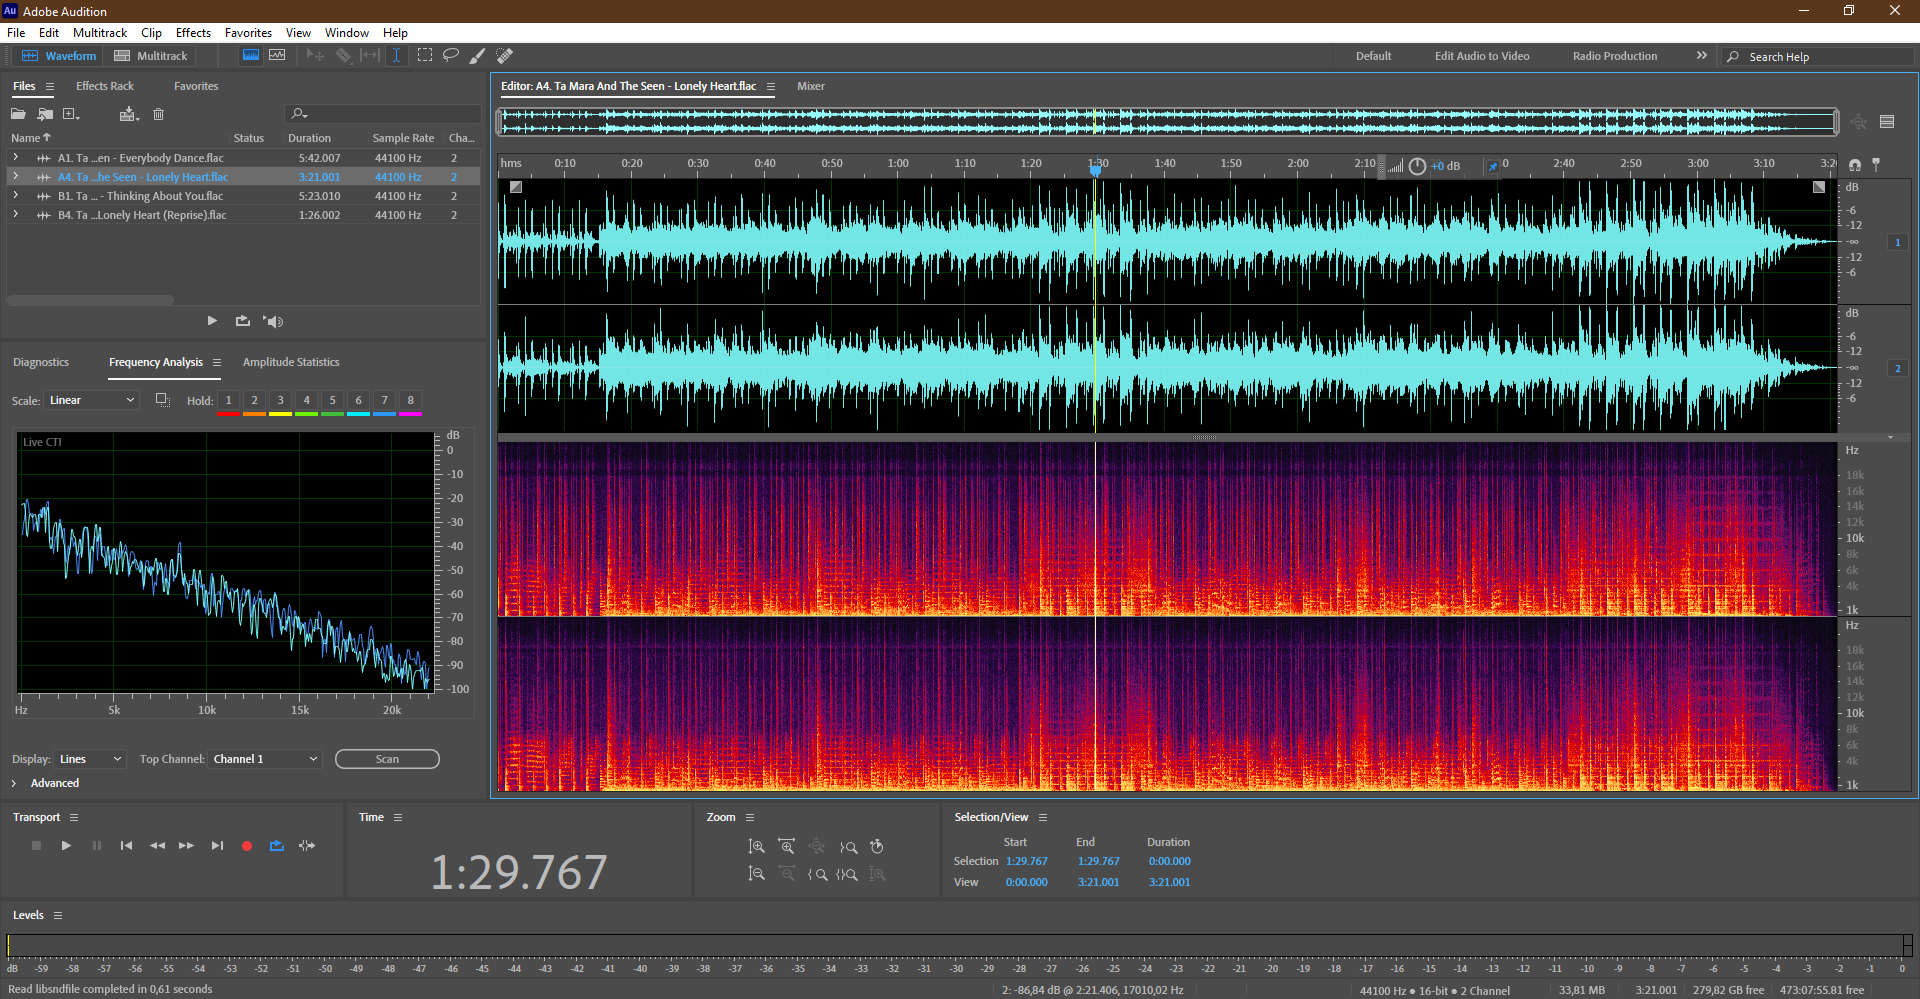Viewport: 1920px width, 999px height.
Task: Adjust the HUD amplitude knob
Action: click(x=1417, y=166)
